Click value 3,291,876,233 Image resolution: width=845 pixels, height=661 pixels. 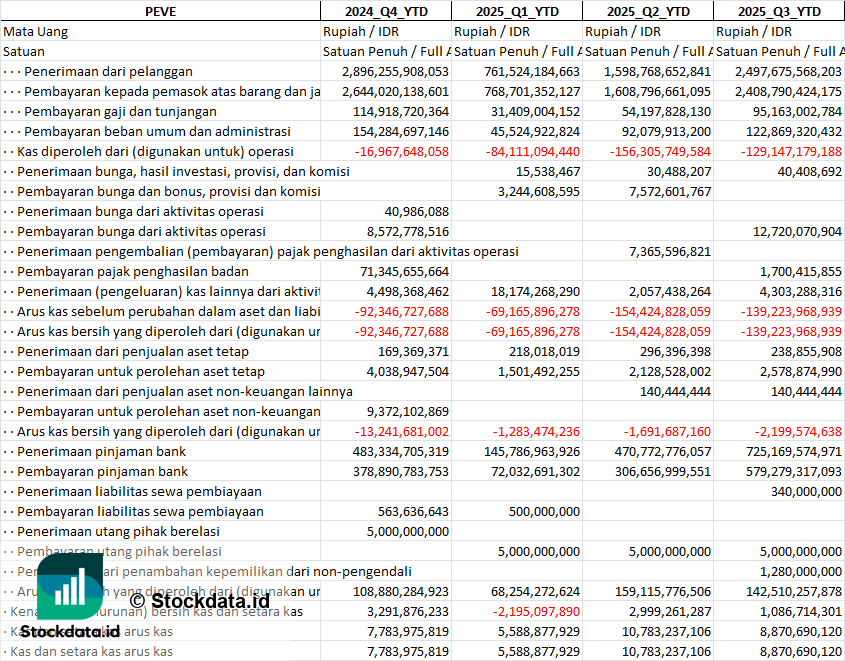click(407, 611)
